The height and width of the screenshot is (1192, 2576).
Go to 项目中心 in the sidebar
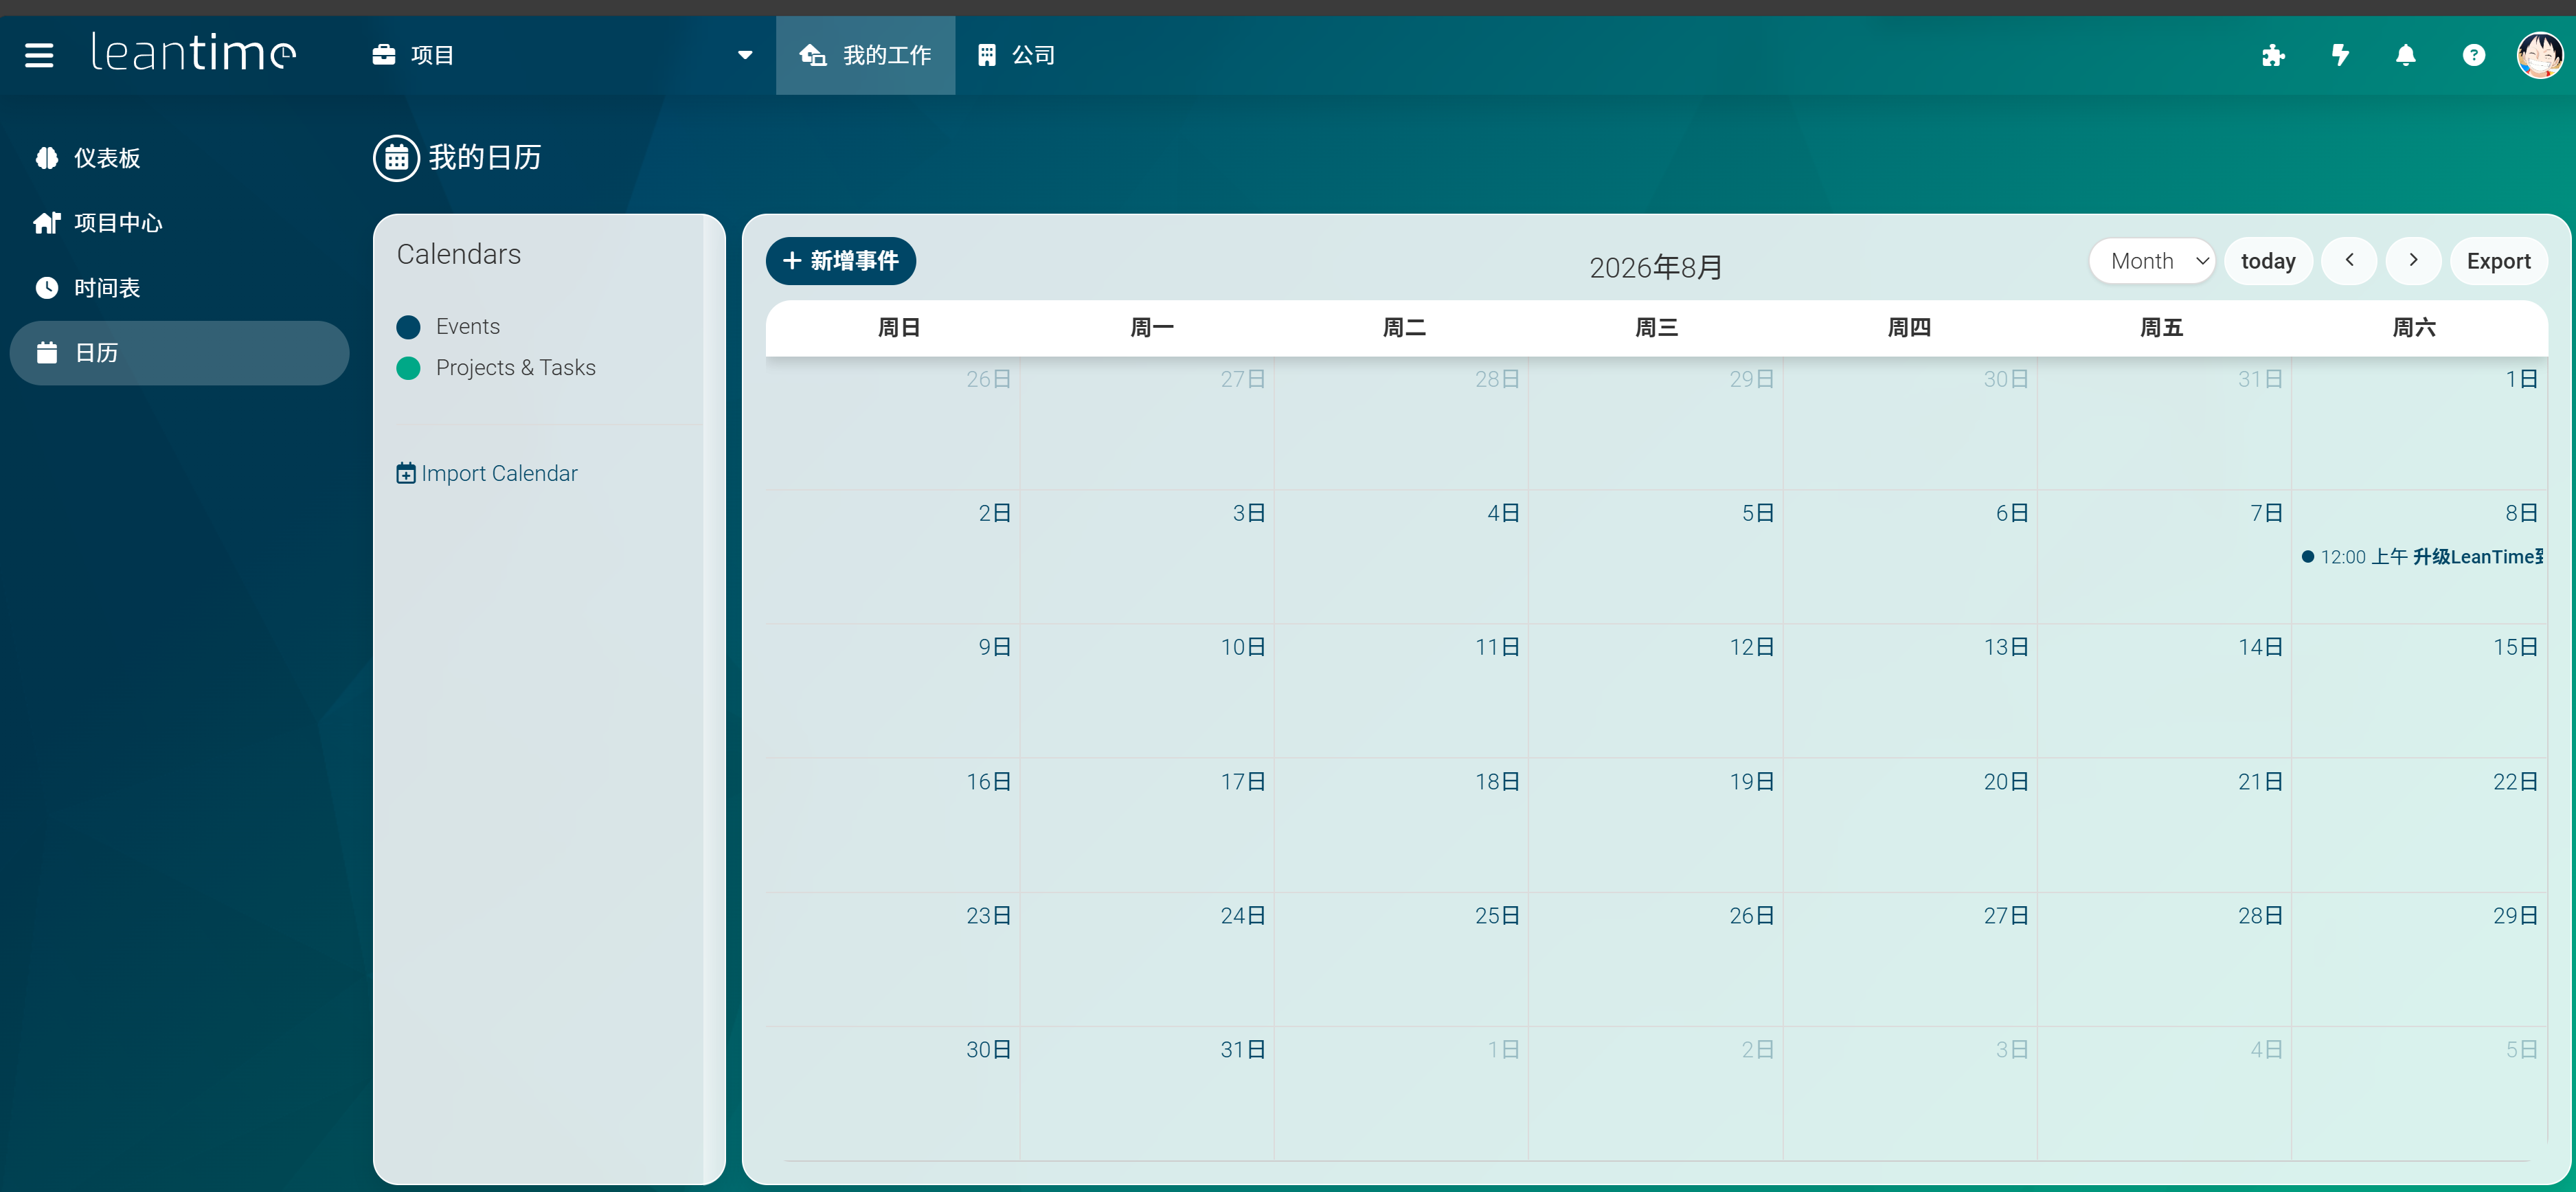pyautogui.click(x=117, y=223)
